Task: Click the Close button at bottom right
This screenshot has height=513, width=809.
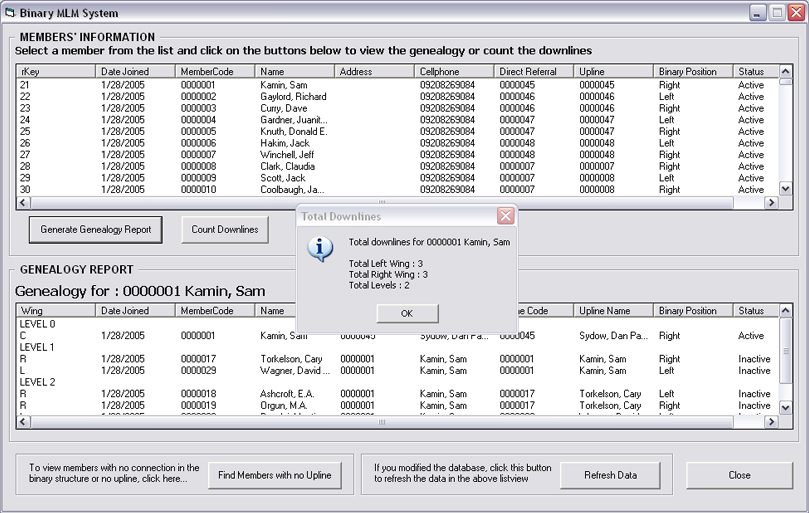Action: tap(739, 475)
